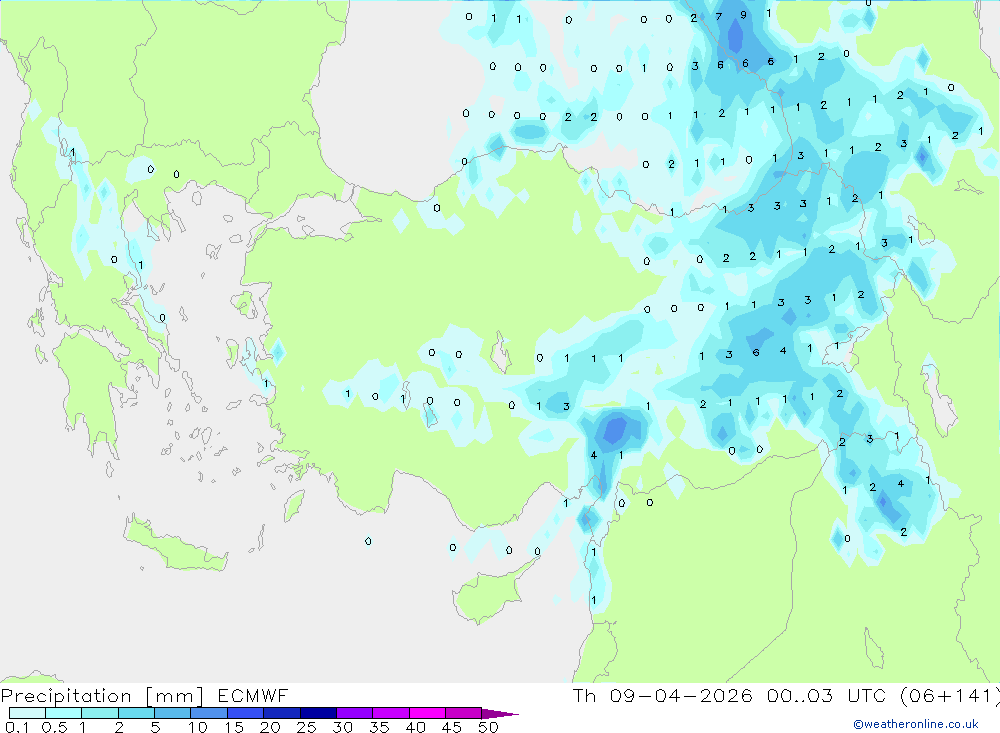Screen dimensions: 1000x733
Task: Select the 1–2 mm legend swatch
Action: (x=99, y=713)
